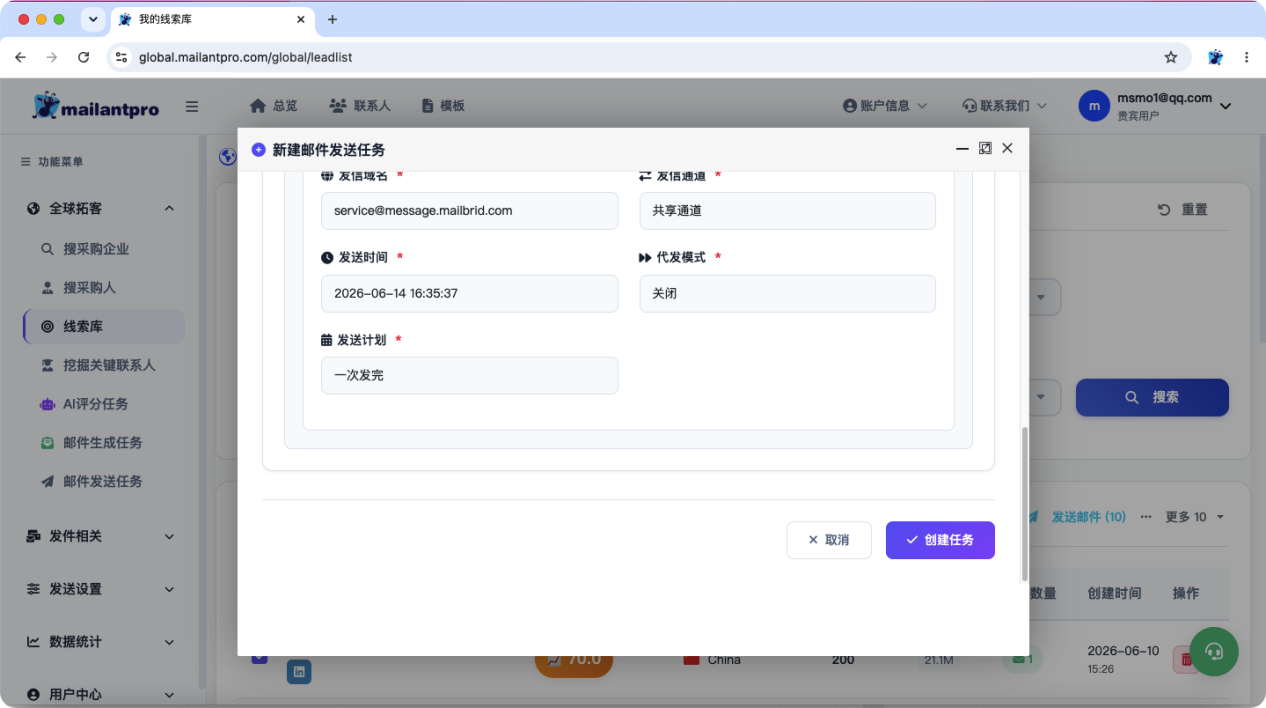This screenshot has height=708, width=1266.
Task: Click 取消 to cancel the task
Action: [829, 540]
